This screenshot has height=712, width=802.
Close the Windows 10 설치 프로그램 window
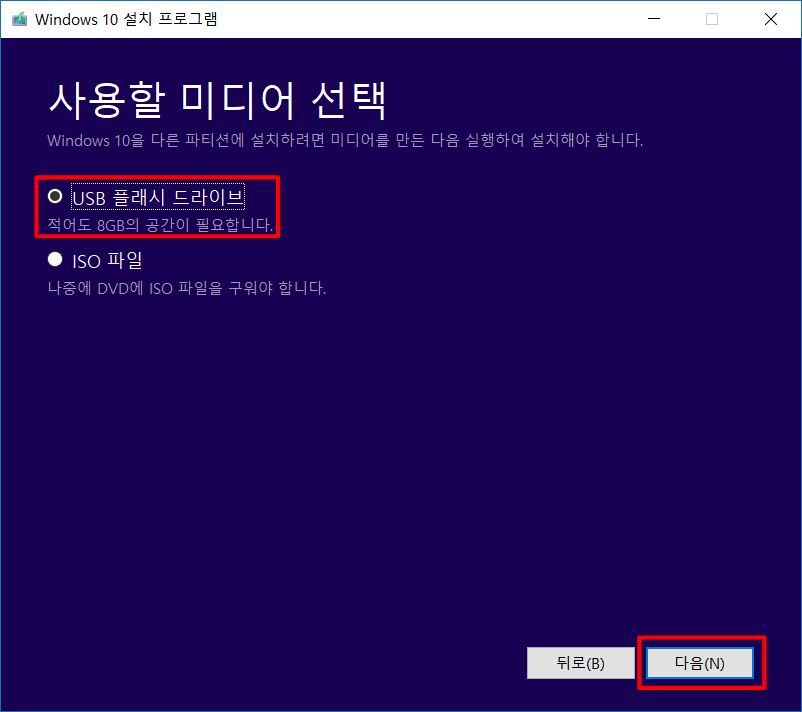pyautogui.click(x=771, y=19)
